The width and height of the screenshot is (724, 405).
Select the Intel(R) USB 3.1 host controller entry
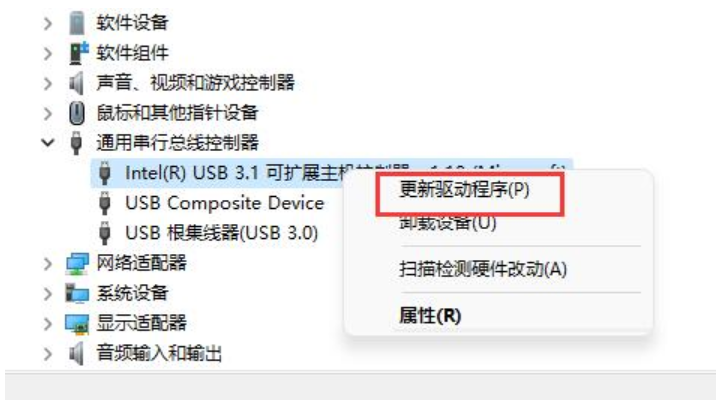[x=332, y=173]
